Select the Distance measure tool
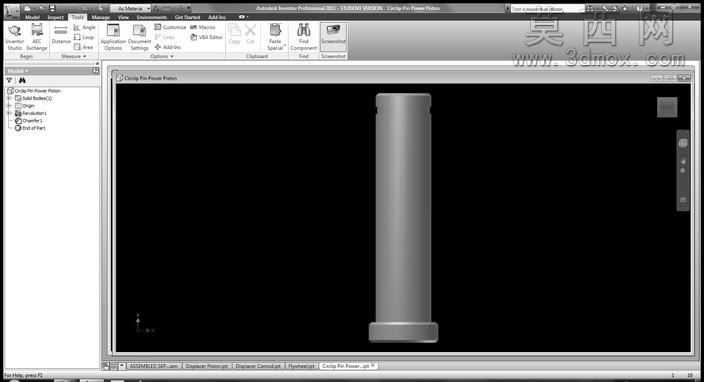The height and width of the screenshot is (382, 704). pos(61,35)
